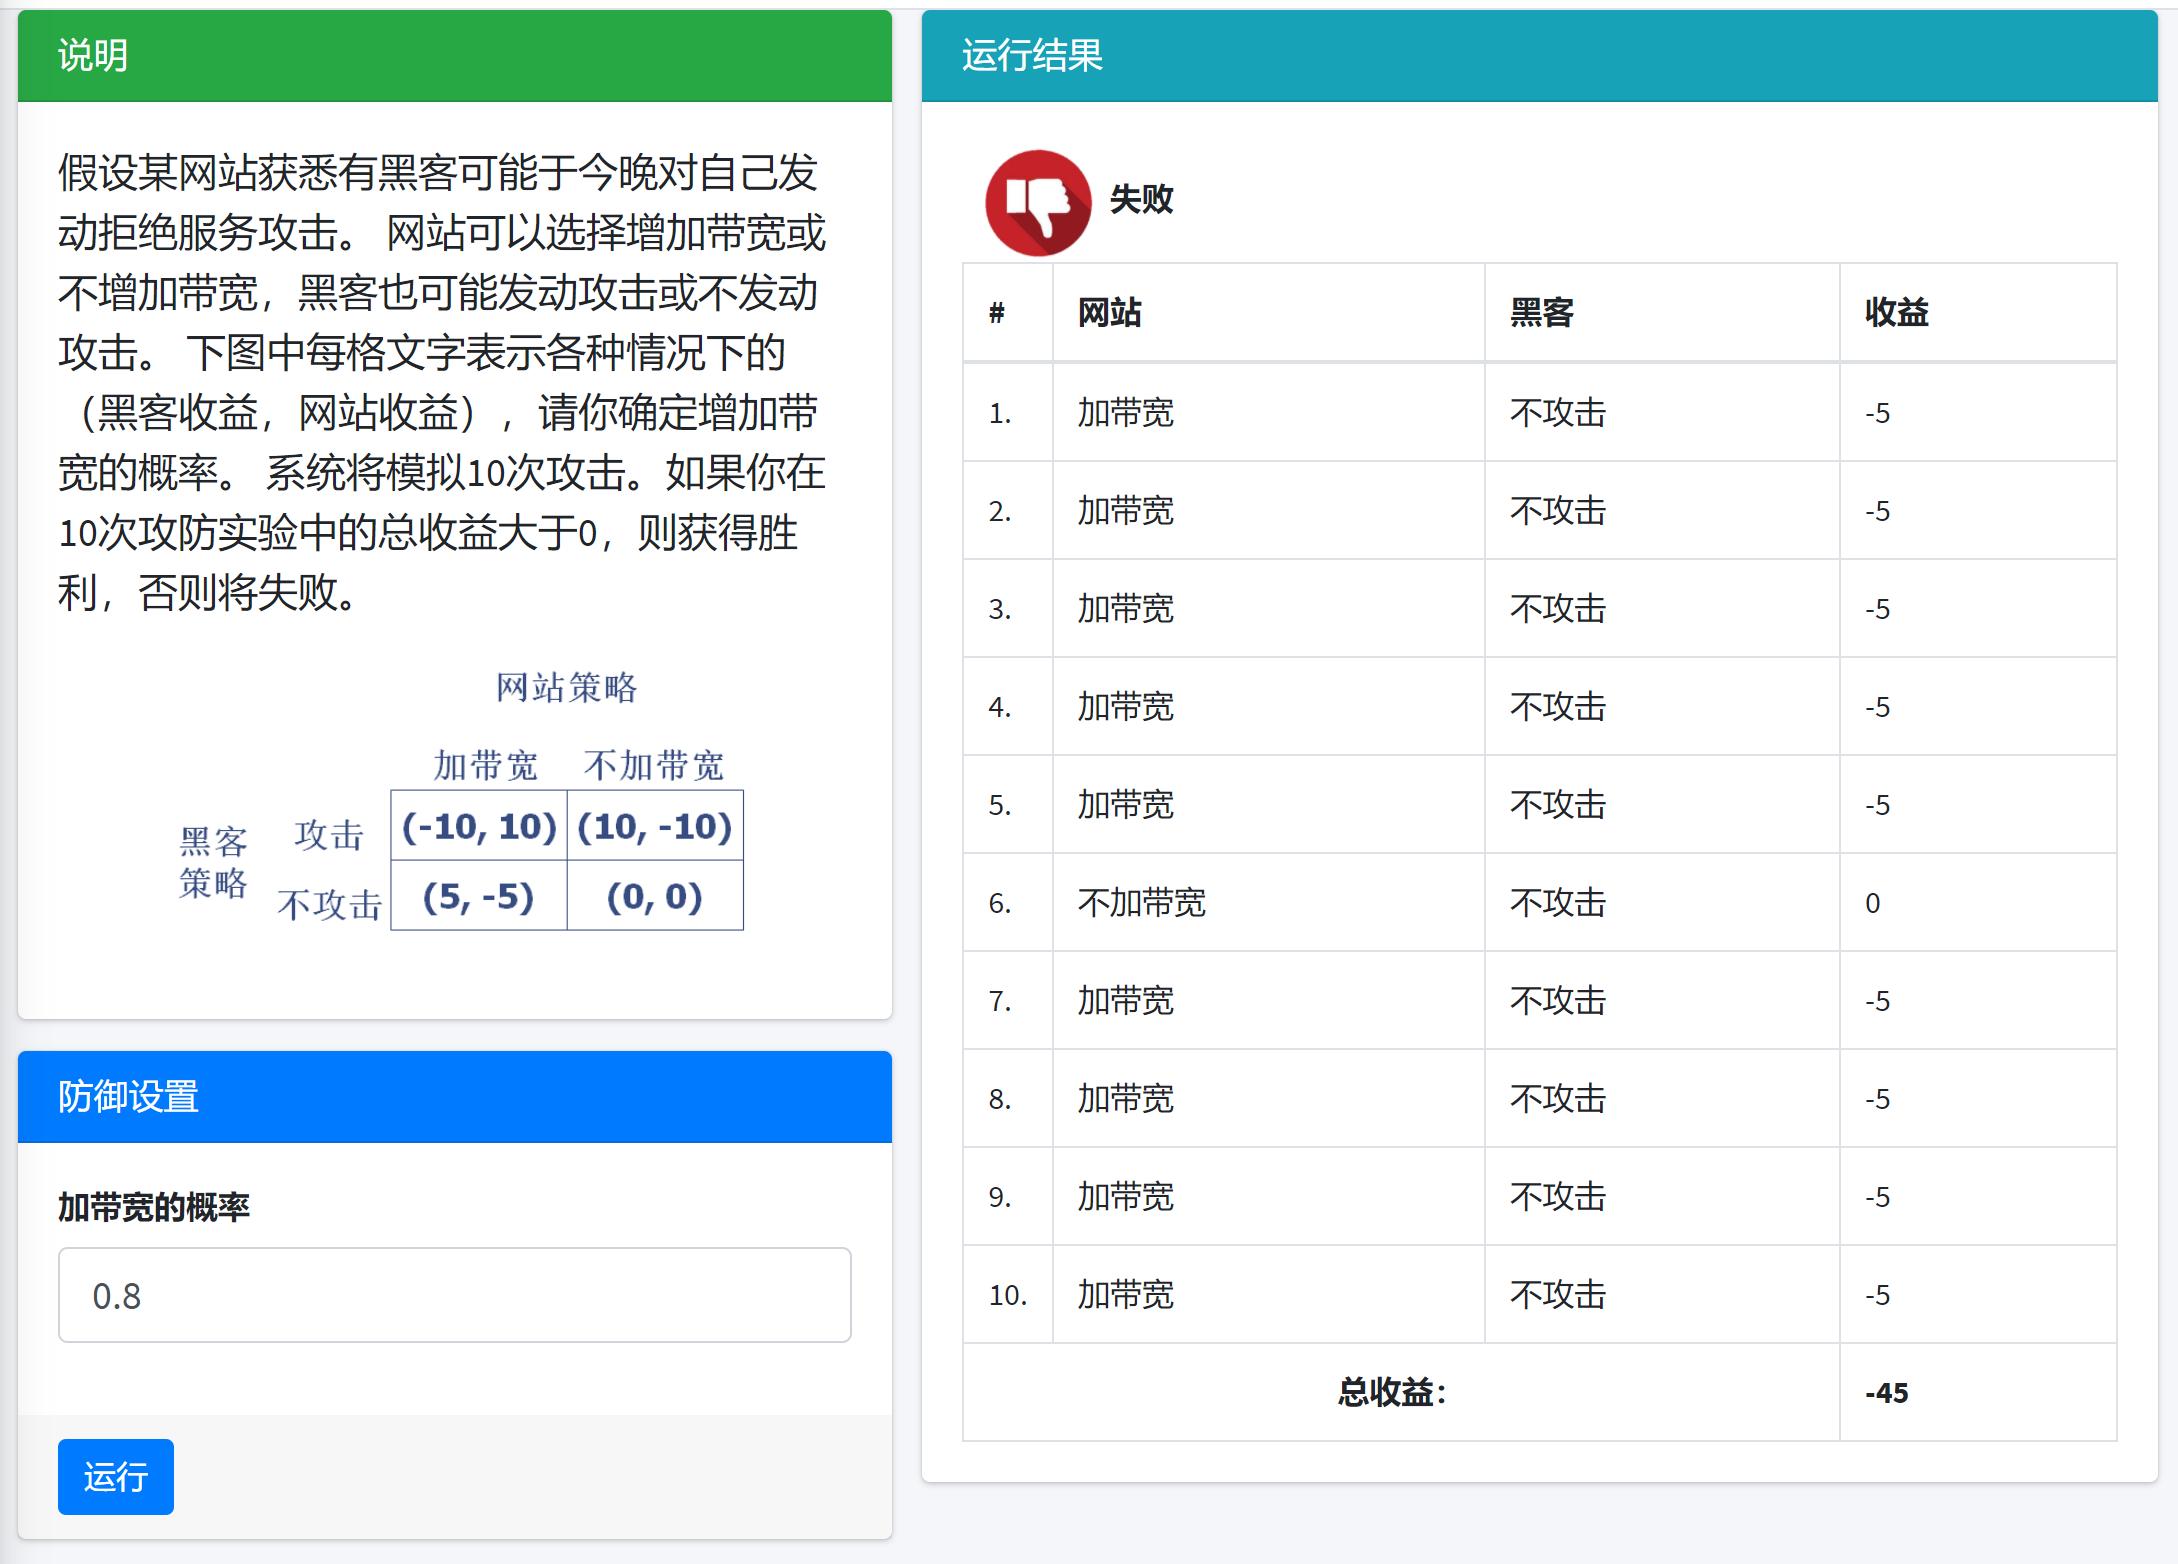Image resolution: width=2178 pixels, height=1564 pixels.
Task: Click the (10, -10) payoff cell
Action: click(x=656, y=826)
